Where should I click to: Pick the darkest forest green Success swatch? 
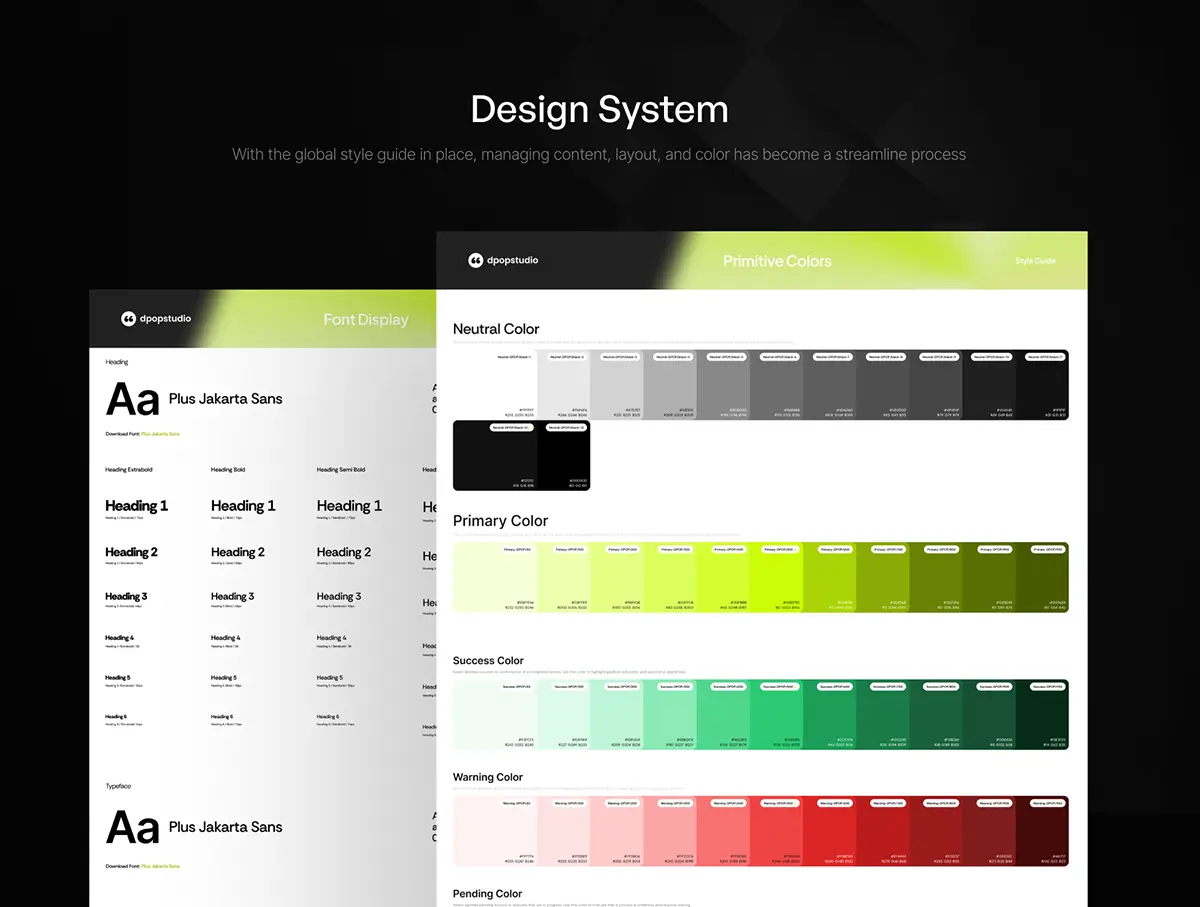[x=1042, y=714]
